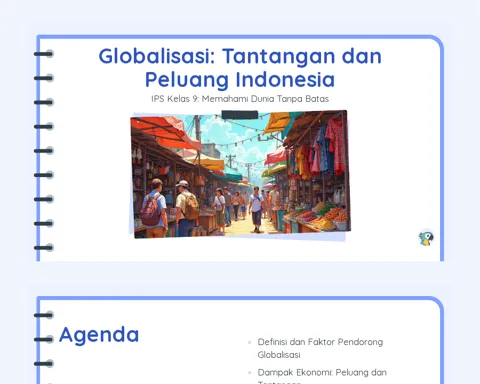This screenshot has height=384, width=480.
Task: Select subtitle "IPS Kelas 9: Memahami Dunia Tanpa Batas"
Action: 240,99
